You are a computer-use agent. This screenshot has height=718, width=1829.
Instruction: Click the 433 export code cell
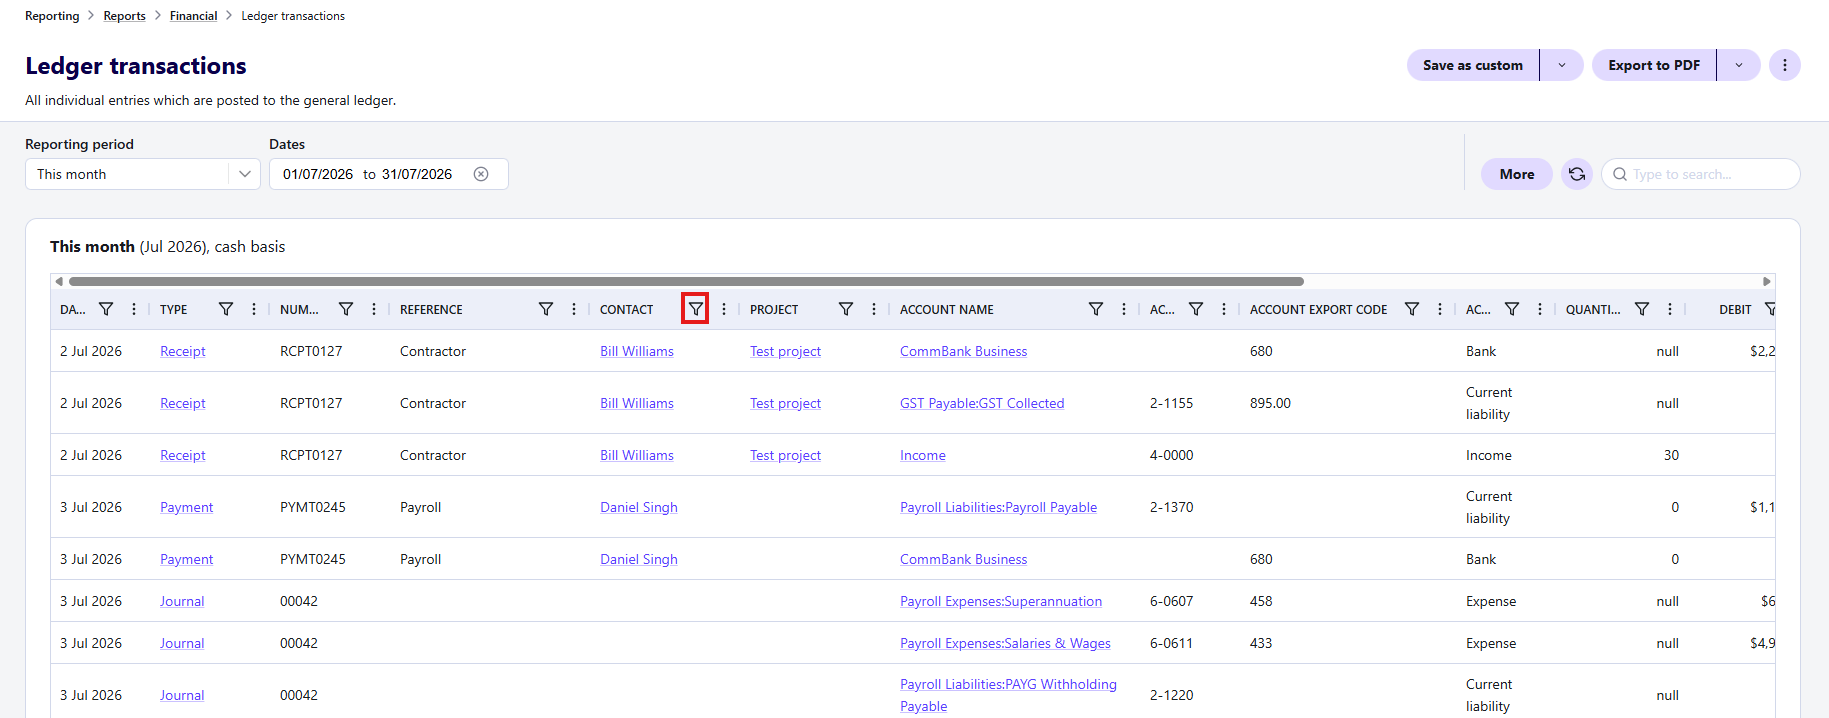point(1261,643)
